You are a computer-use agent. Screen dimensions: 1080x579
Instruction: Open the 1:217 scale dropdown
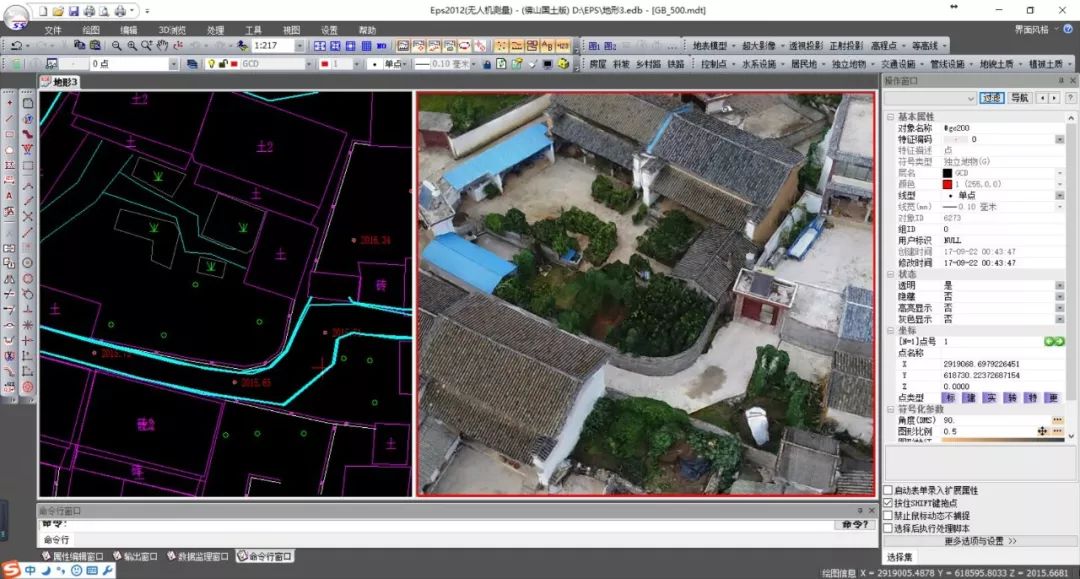click(x=300, y=46)
